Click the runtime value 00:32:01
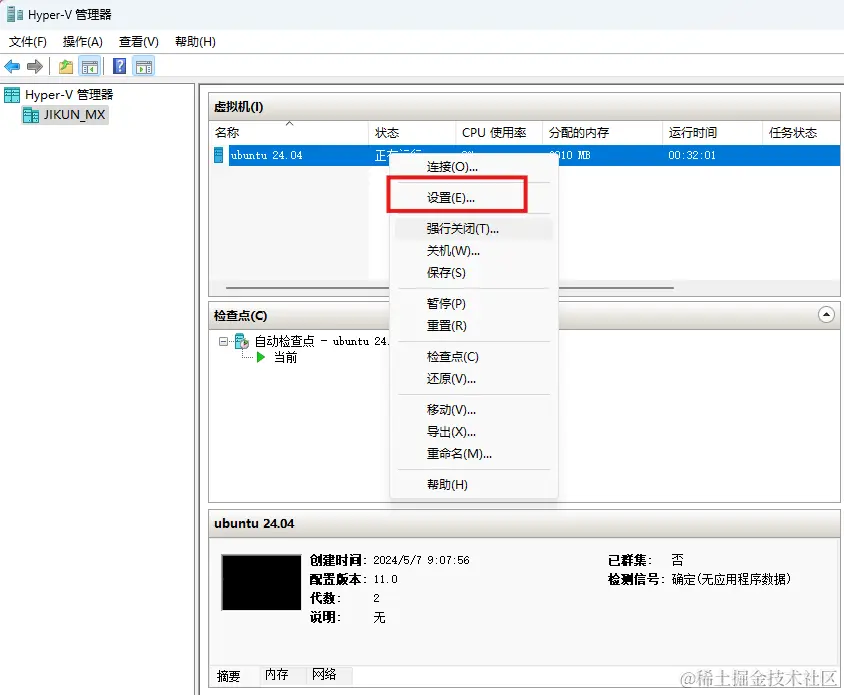Viewport: 844px width, 695px height. (x=692, y=155)
